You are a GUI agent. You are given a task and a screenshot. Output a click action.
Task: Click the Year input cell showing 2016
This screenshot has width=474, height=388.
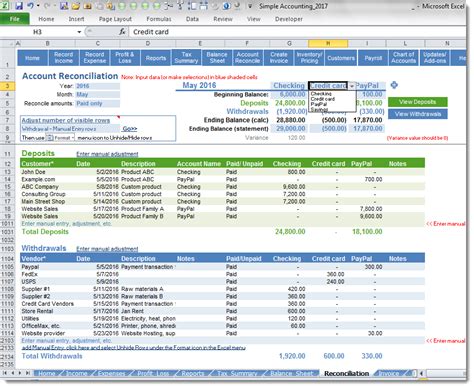97,86
